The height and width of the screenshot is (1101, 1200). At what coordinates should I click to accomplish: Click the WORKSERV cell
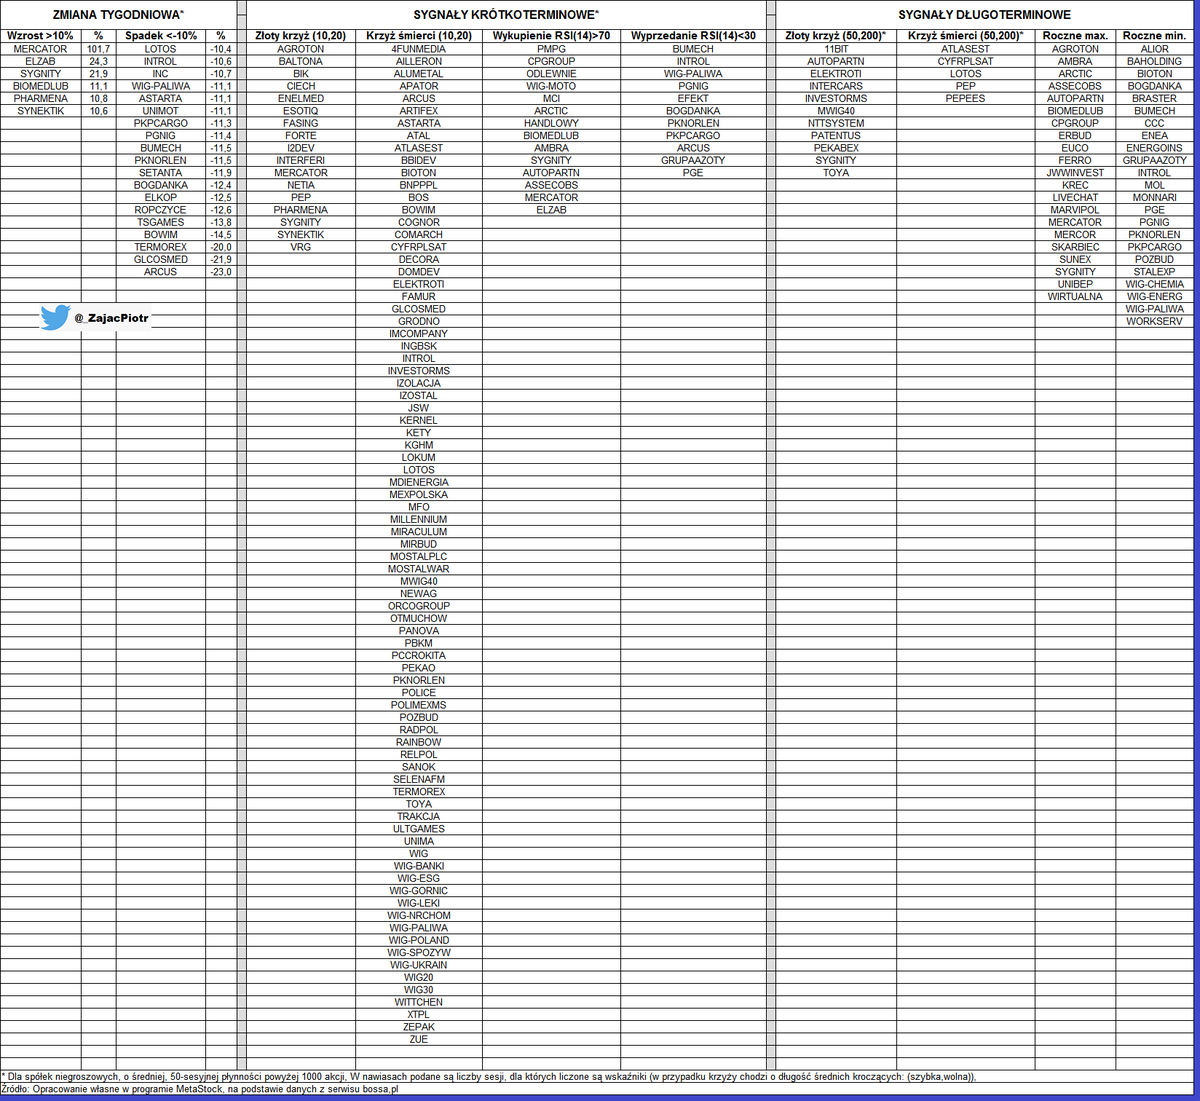coord(1154,321)
